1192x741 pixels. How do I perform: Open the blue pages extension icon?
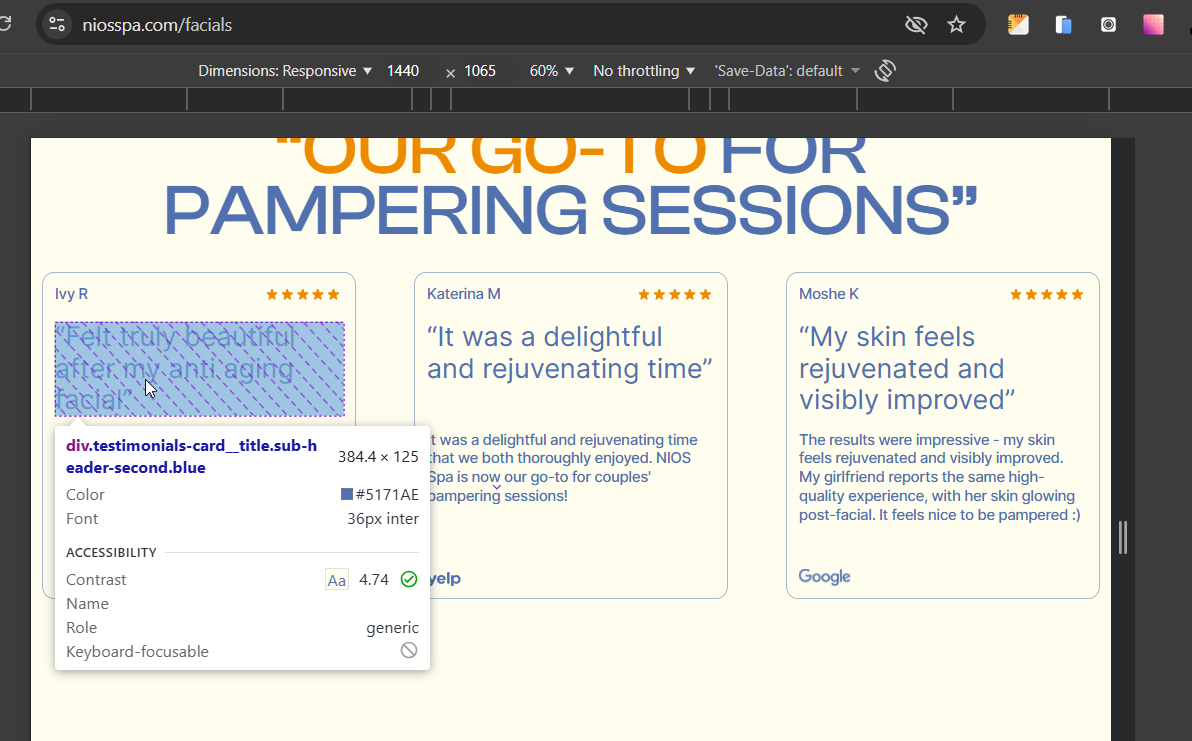point(1064,25)
